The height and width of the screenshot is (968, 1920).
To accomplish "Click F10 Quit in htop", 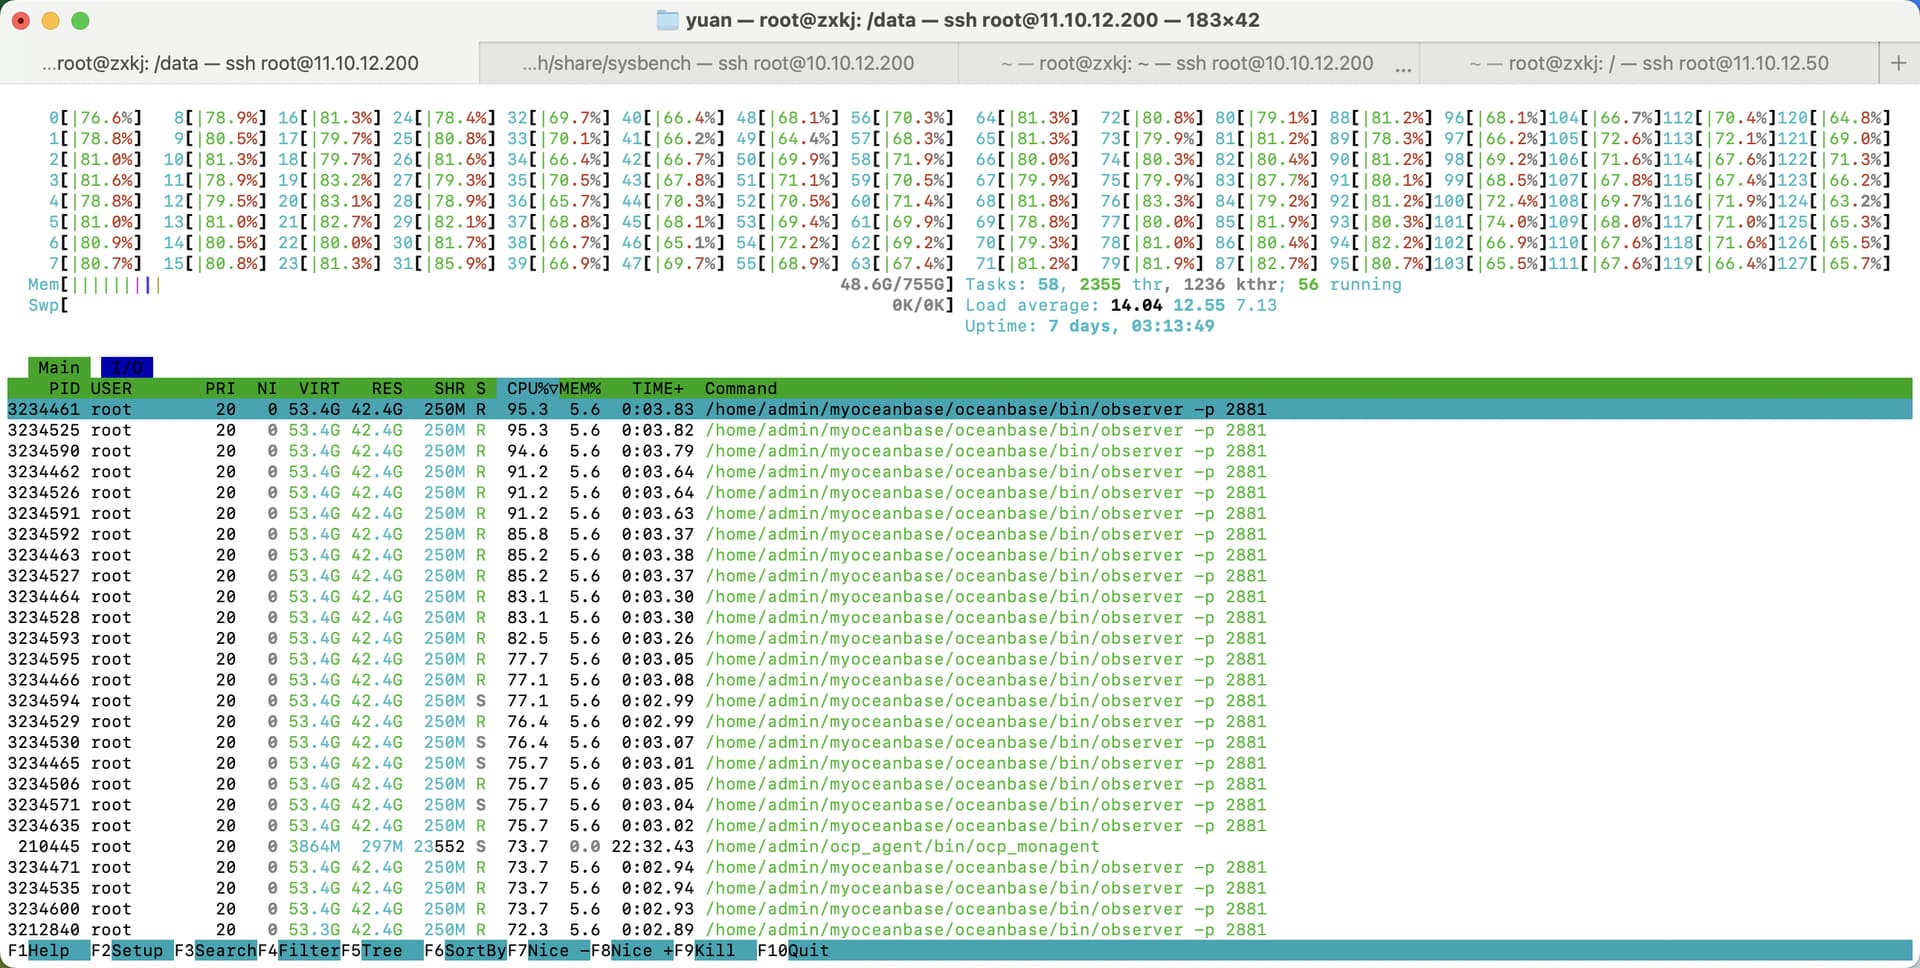I will (x=808, y=950).
